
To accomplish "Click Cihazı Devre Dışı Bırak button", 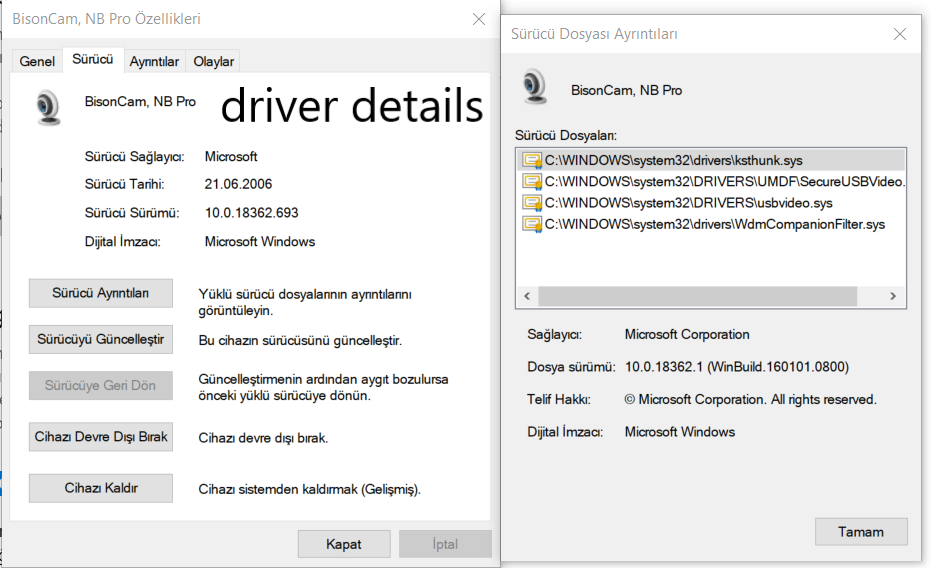I will point(100,437).
